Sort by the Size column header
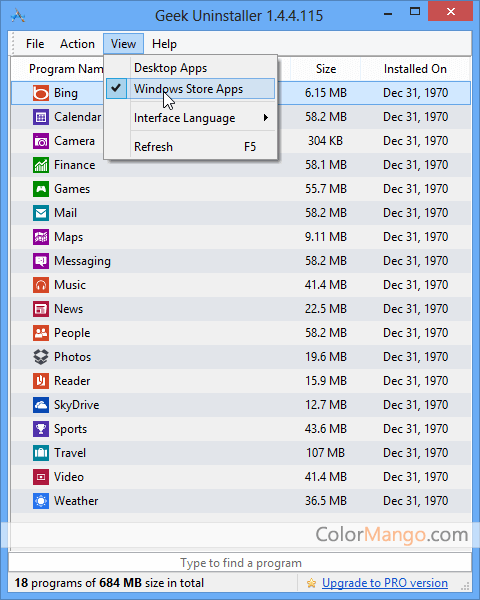 pyautogui.click(x=326, y=69)
